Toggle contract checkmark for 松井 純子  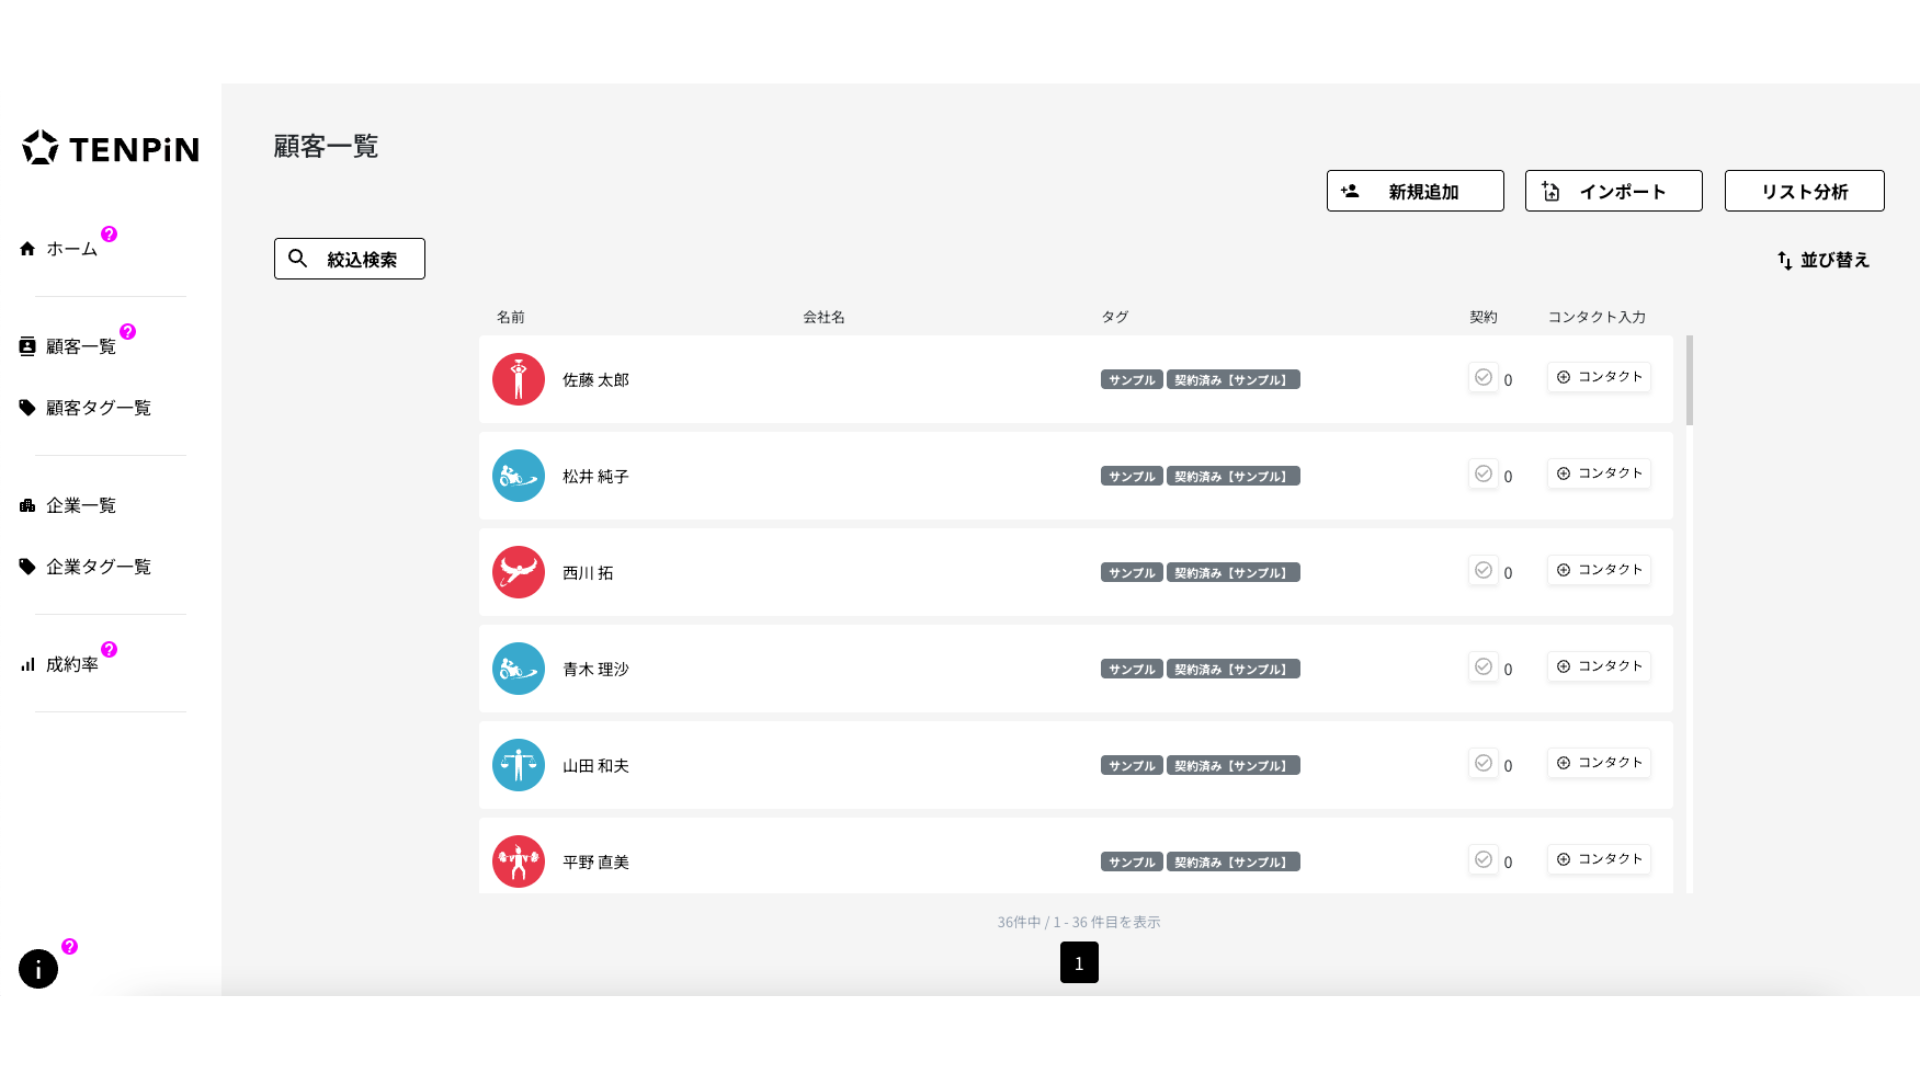(1483, 474)
